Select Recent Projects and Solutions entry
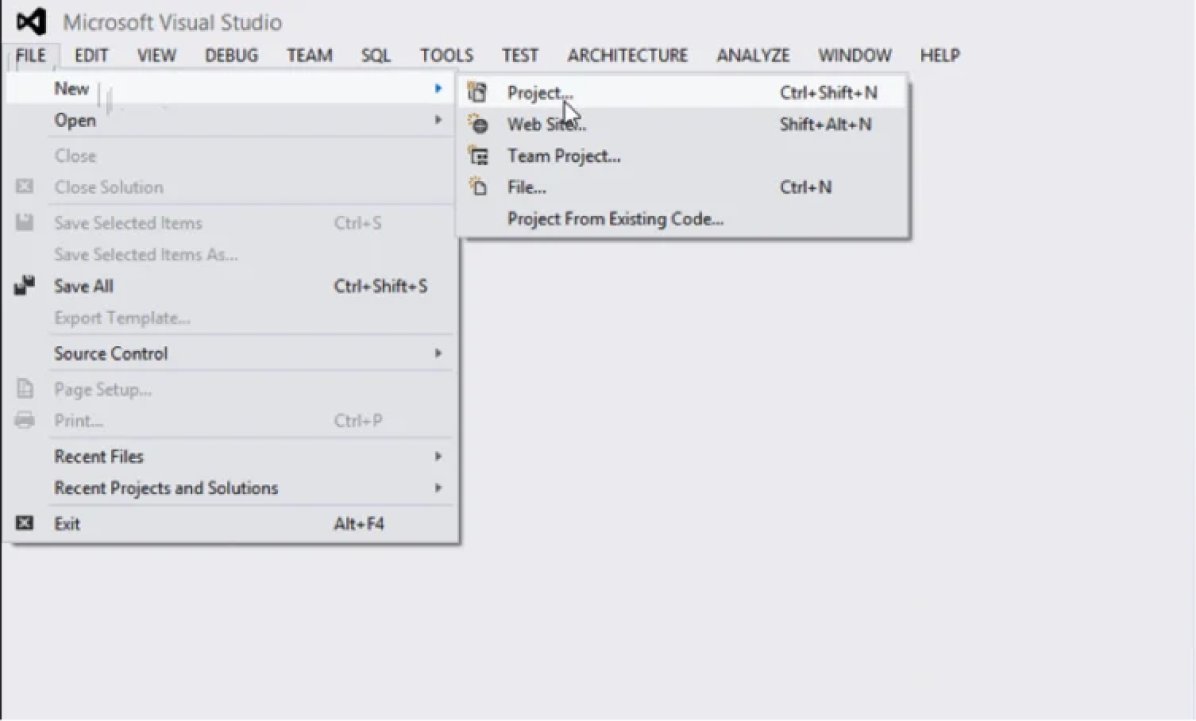Viewport: 1196px width, 721px height. tap(231, 488)
